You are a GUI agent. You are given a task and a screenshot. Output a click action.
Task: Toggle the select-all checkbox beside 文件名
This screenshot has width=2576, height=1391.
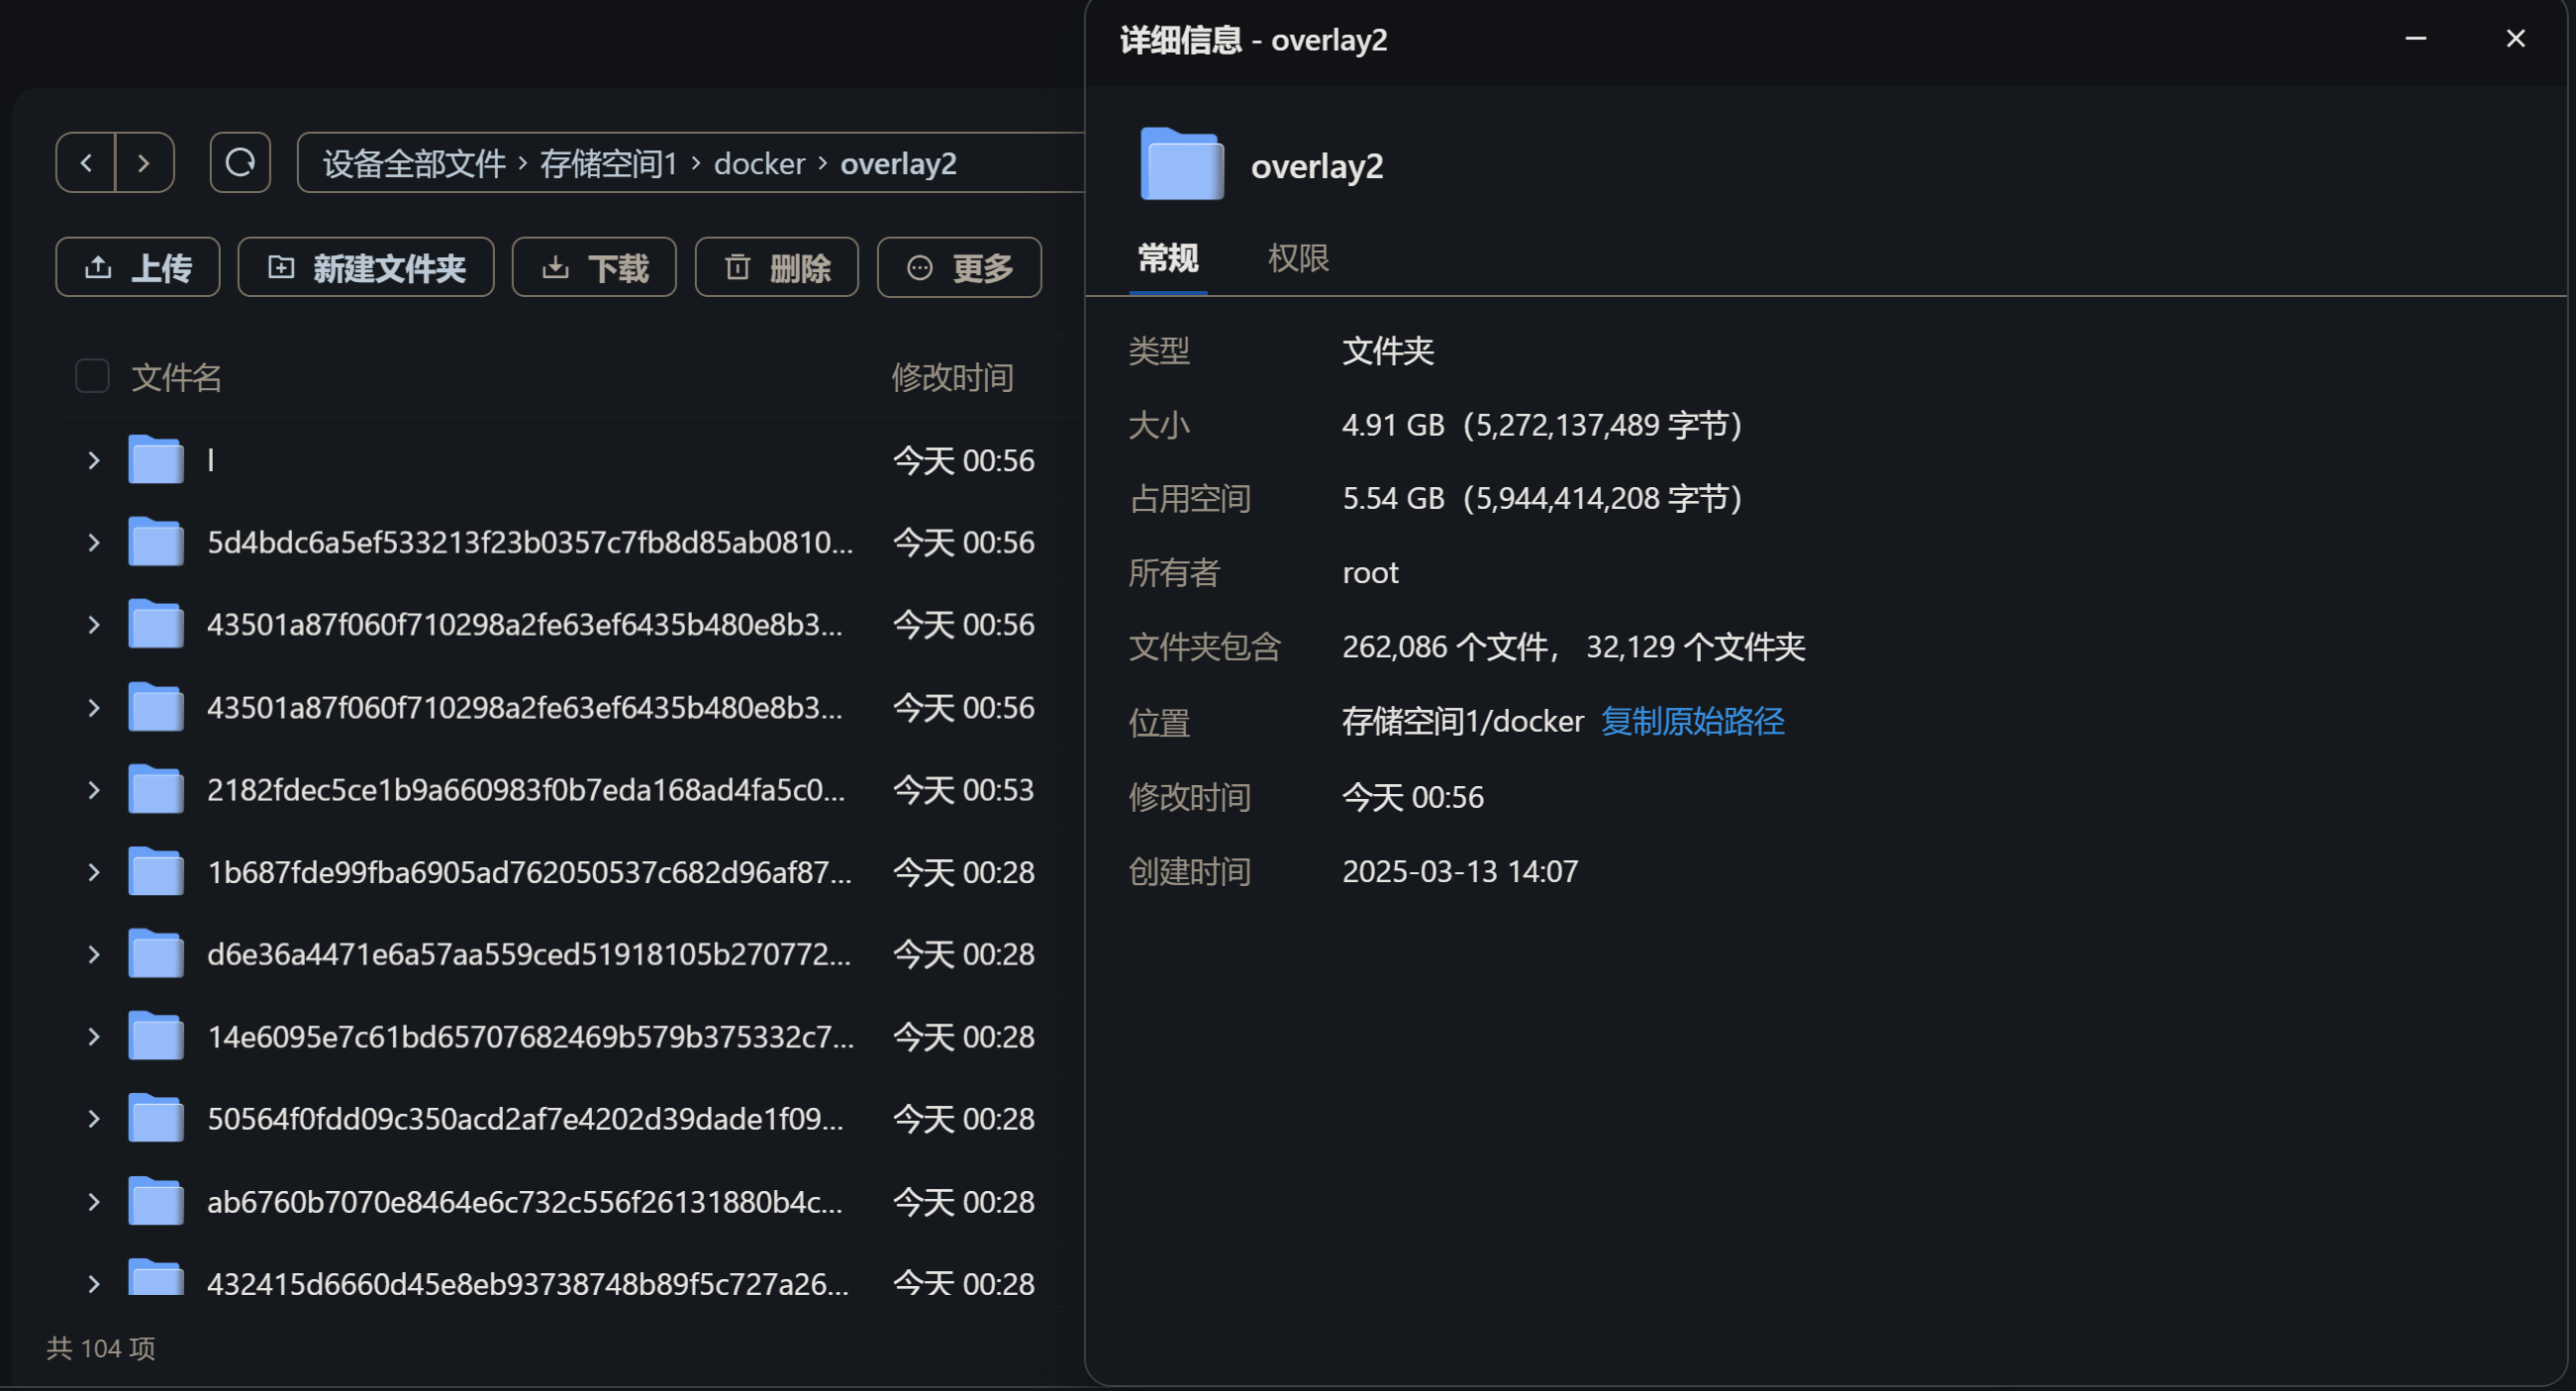click(x=92, y=377)
